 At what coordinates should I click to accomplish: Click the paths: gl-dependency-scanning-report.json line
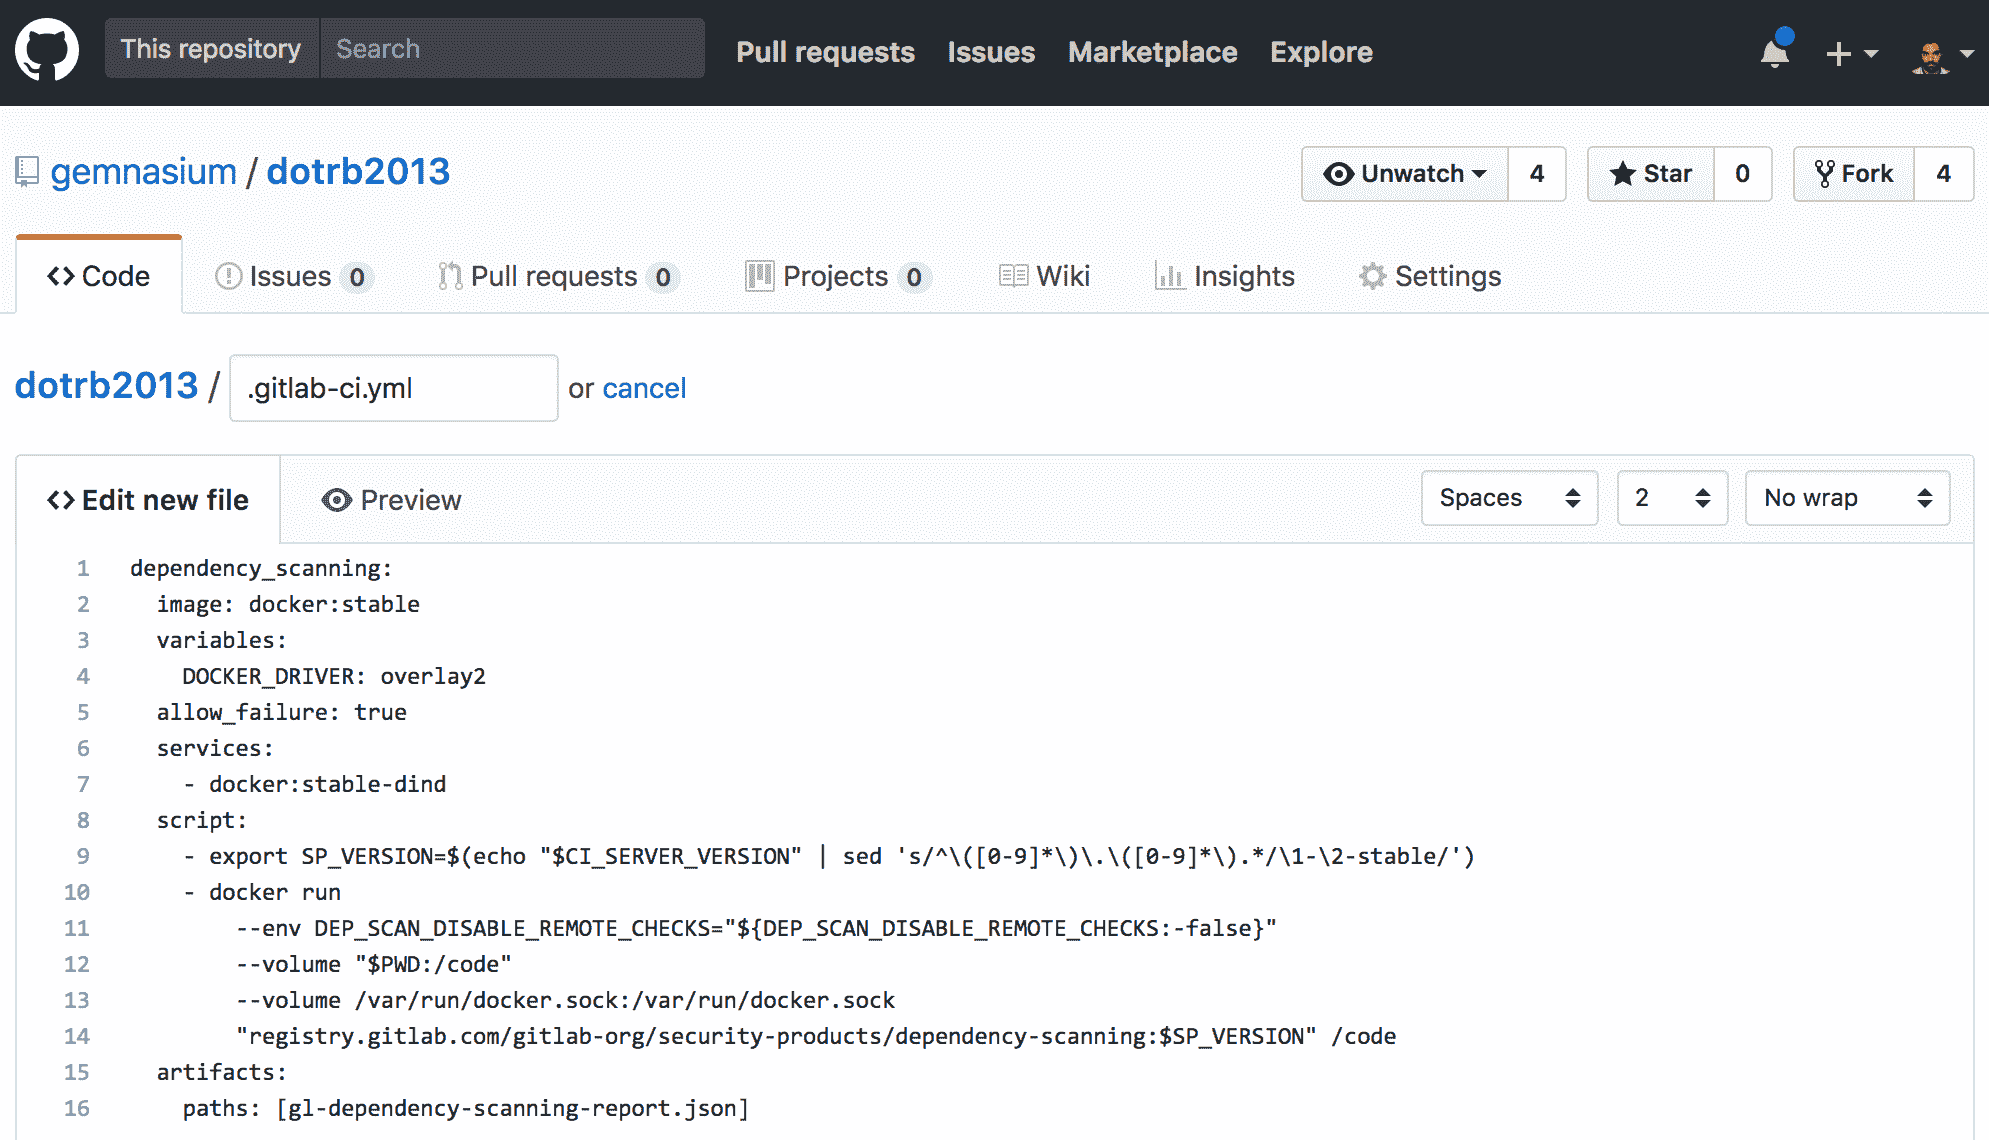tap(466, 1108)
